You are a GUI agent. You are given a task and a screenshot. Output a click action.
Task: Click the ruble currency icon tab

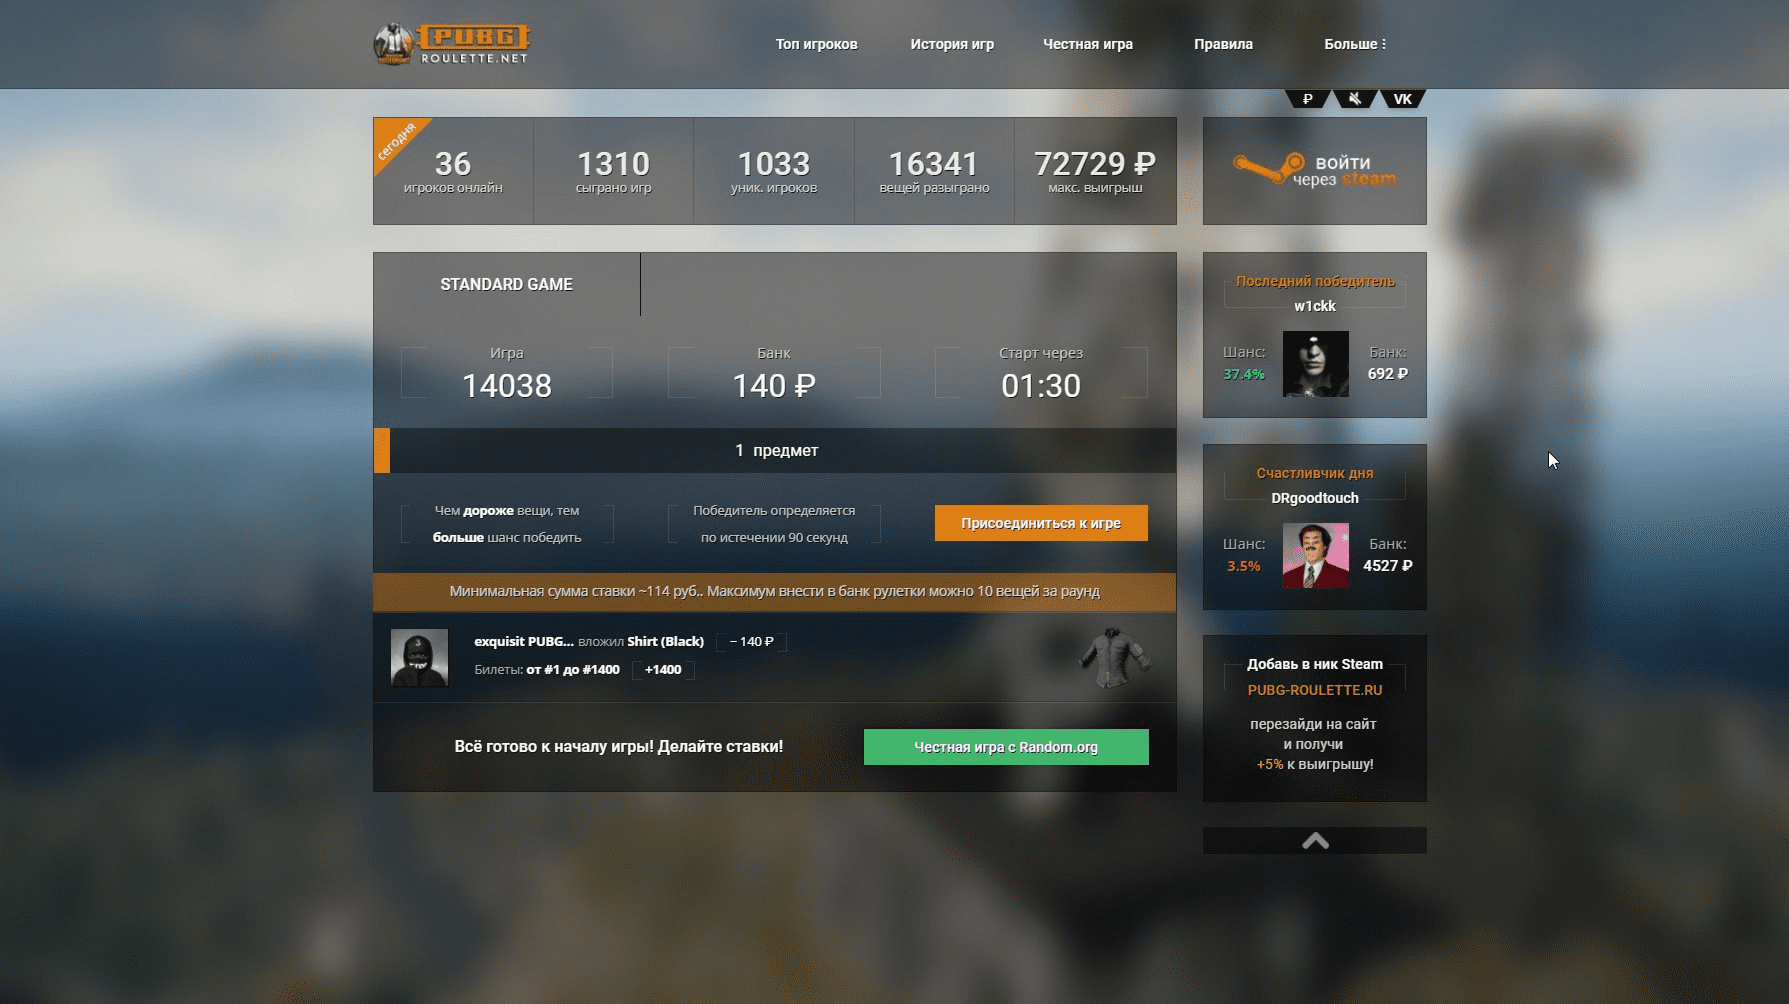pos(1307,99)
